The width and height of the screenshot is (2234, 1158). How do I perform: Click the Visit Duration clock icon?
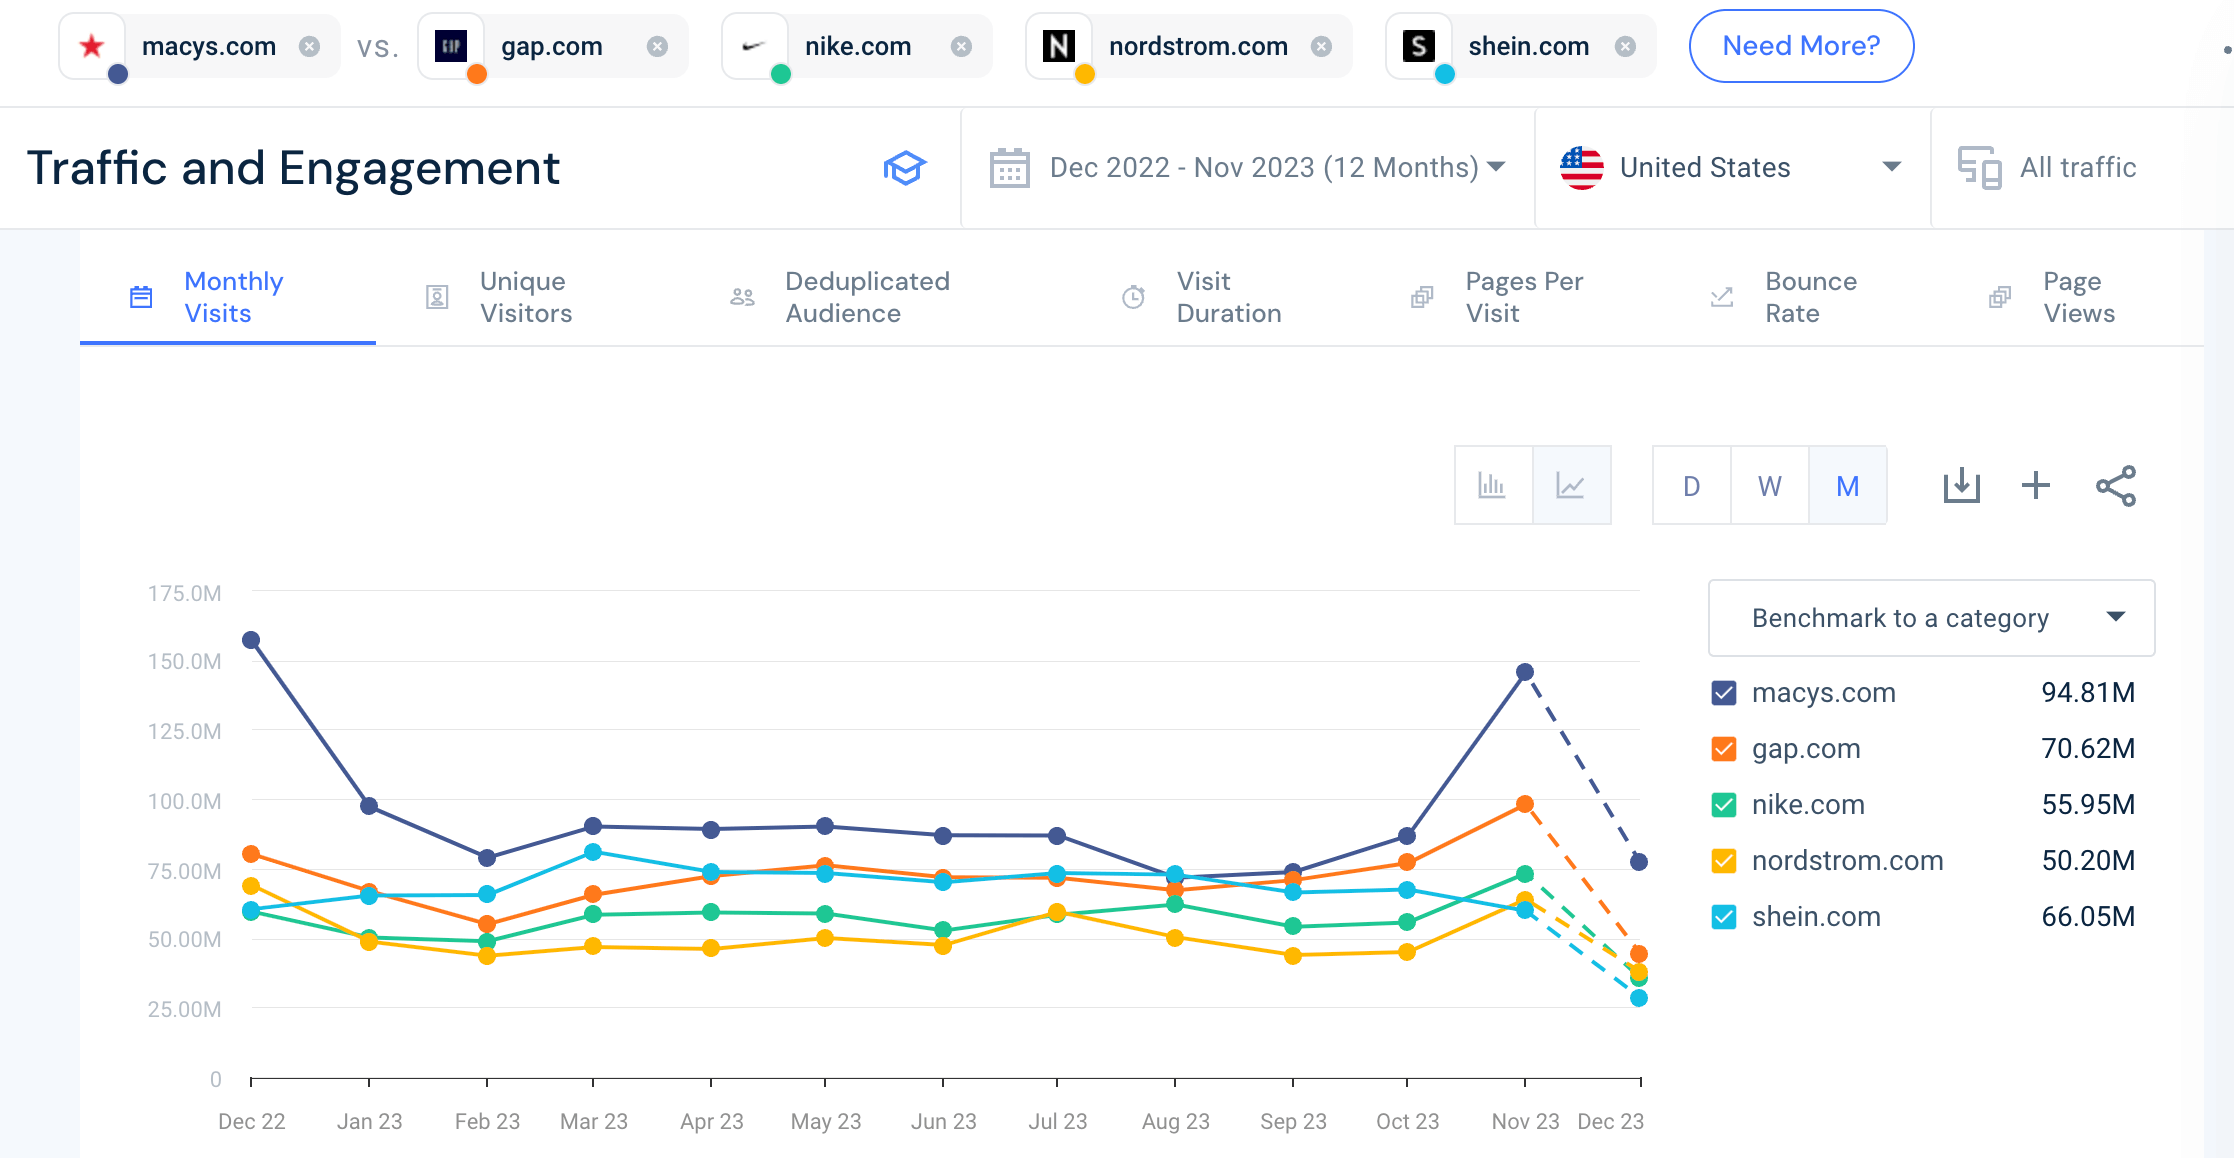[x=1133, y=297]
